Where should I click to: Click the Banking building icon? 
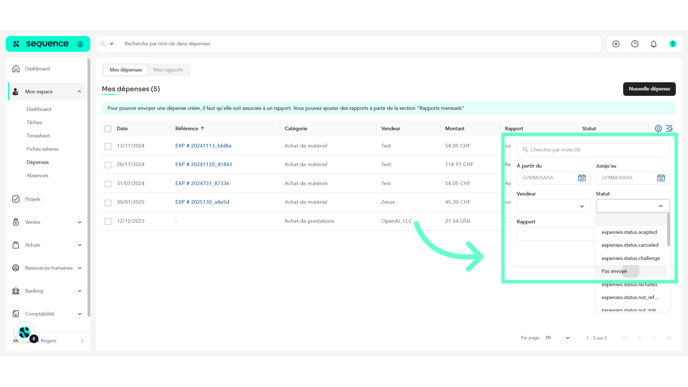pyautogui.click(x=16, y=291)
